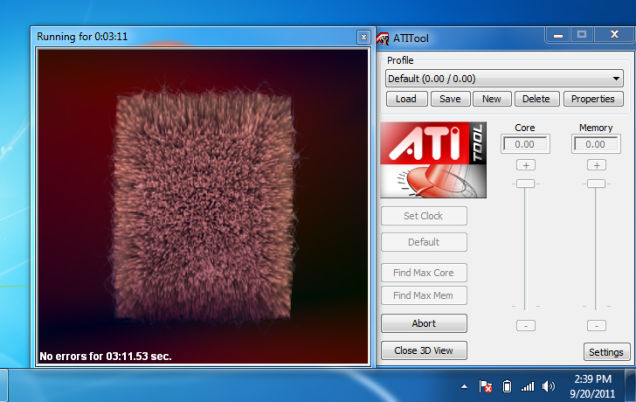Viewport: 636px width, 402px height.
Task: Open the Action Center flag icon
Action: coord(485,386)
